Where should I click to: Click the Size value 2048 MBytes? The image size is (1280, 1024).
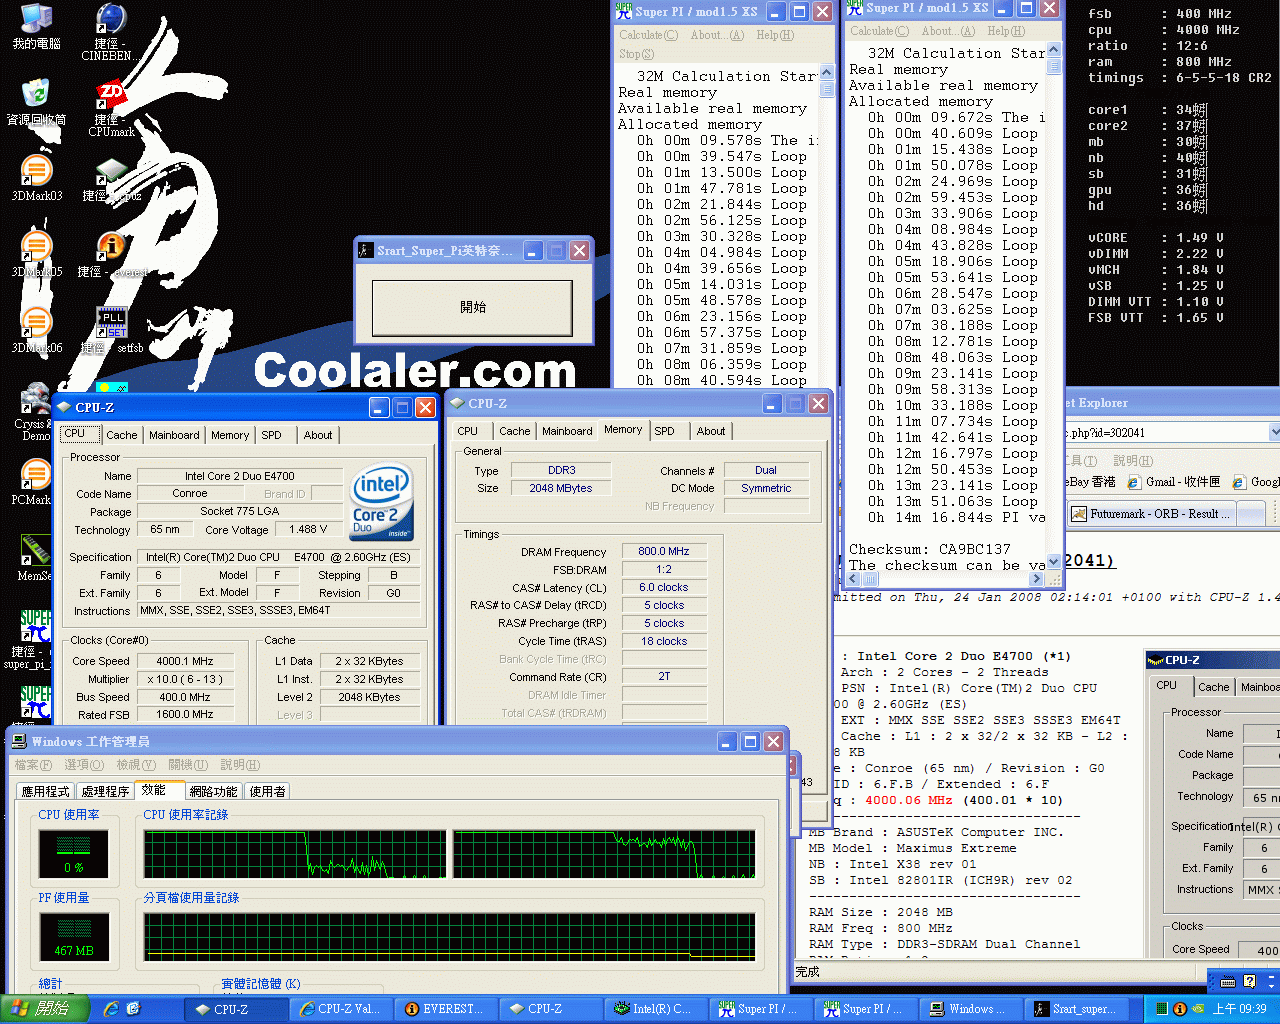[x=562, y=488]
